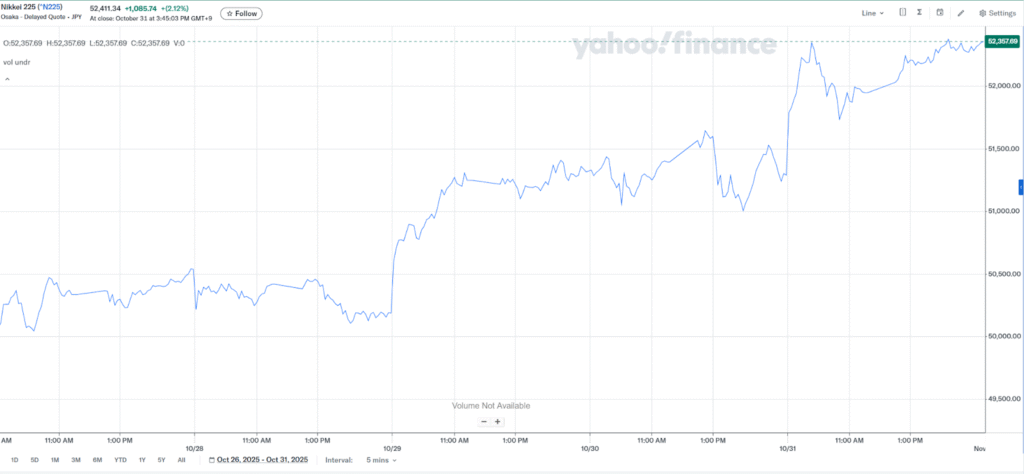Open chart Settings gear
Screen dimensions: 1024x474
coord(996,13)
